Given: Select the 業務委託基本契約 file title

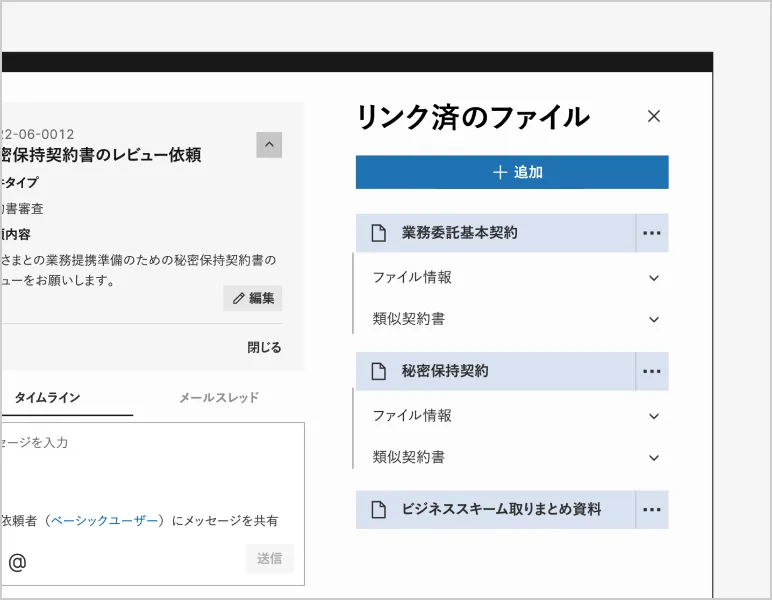Looking at the screenshot, I should click(459, 233).
